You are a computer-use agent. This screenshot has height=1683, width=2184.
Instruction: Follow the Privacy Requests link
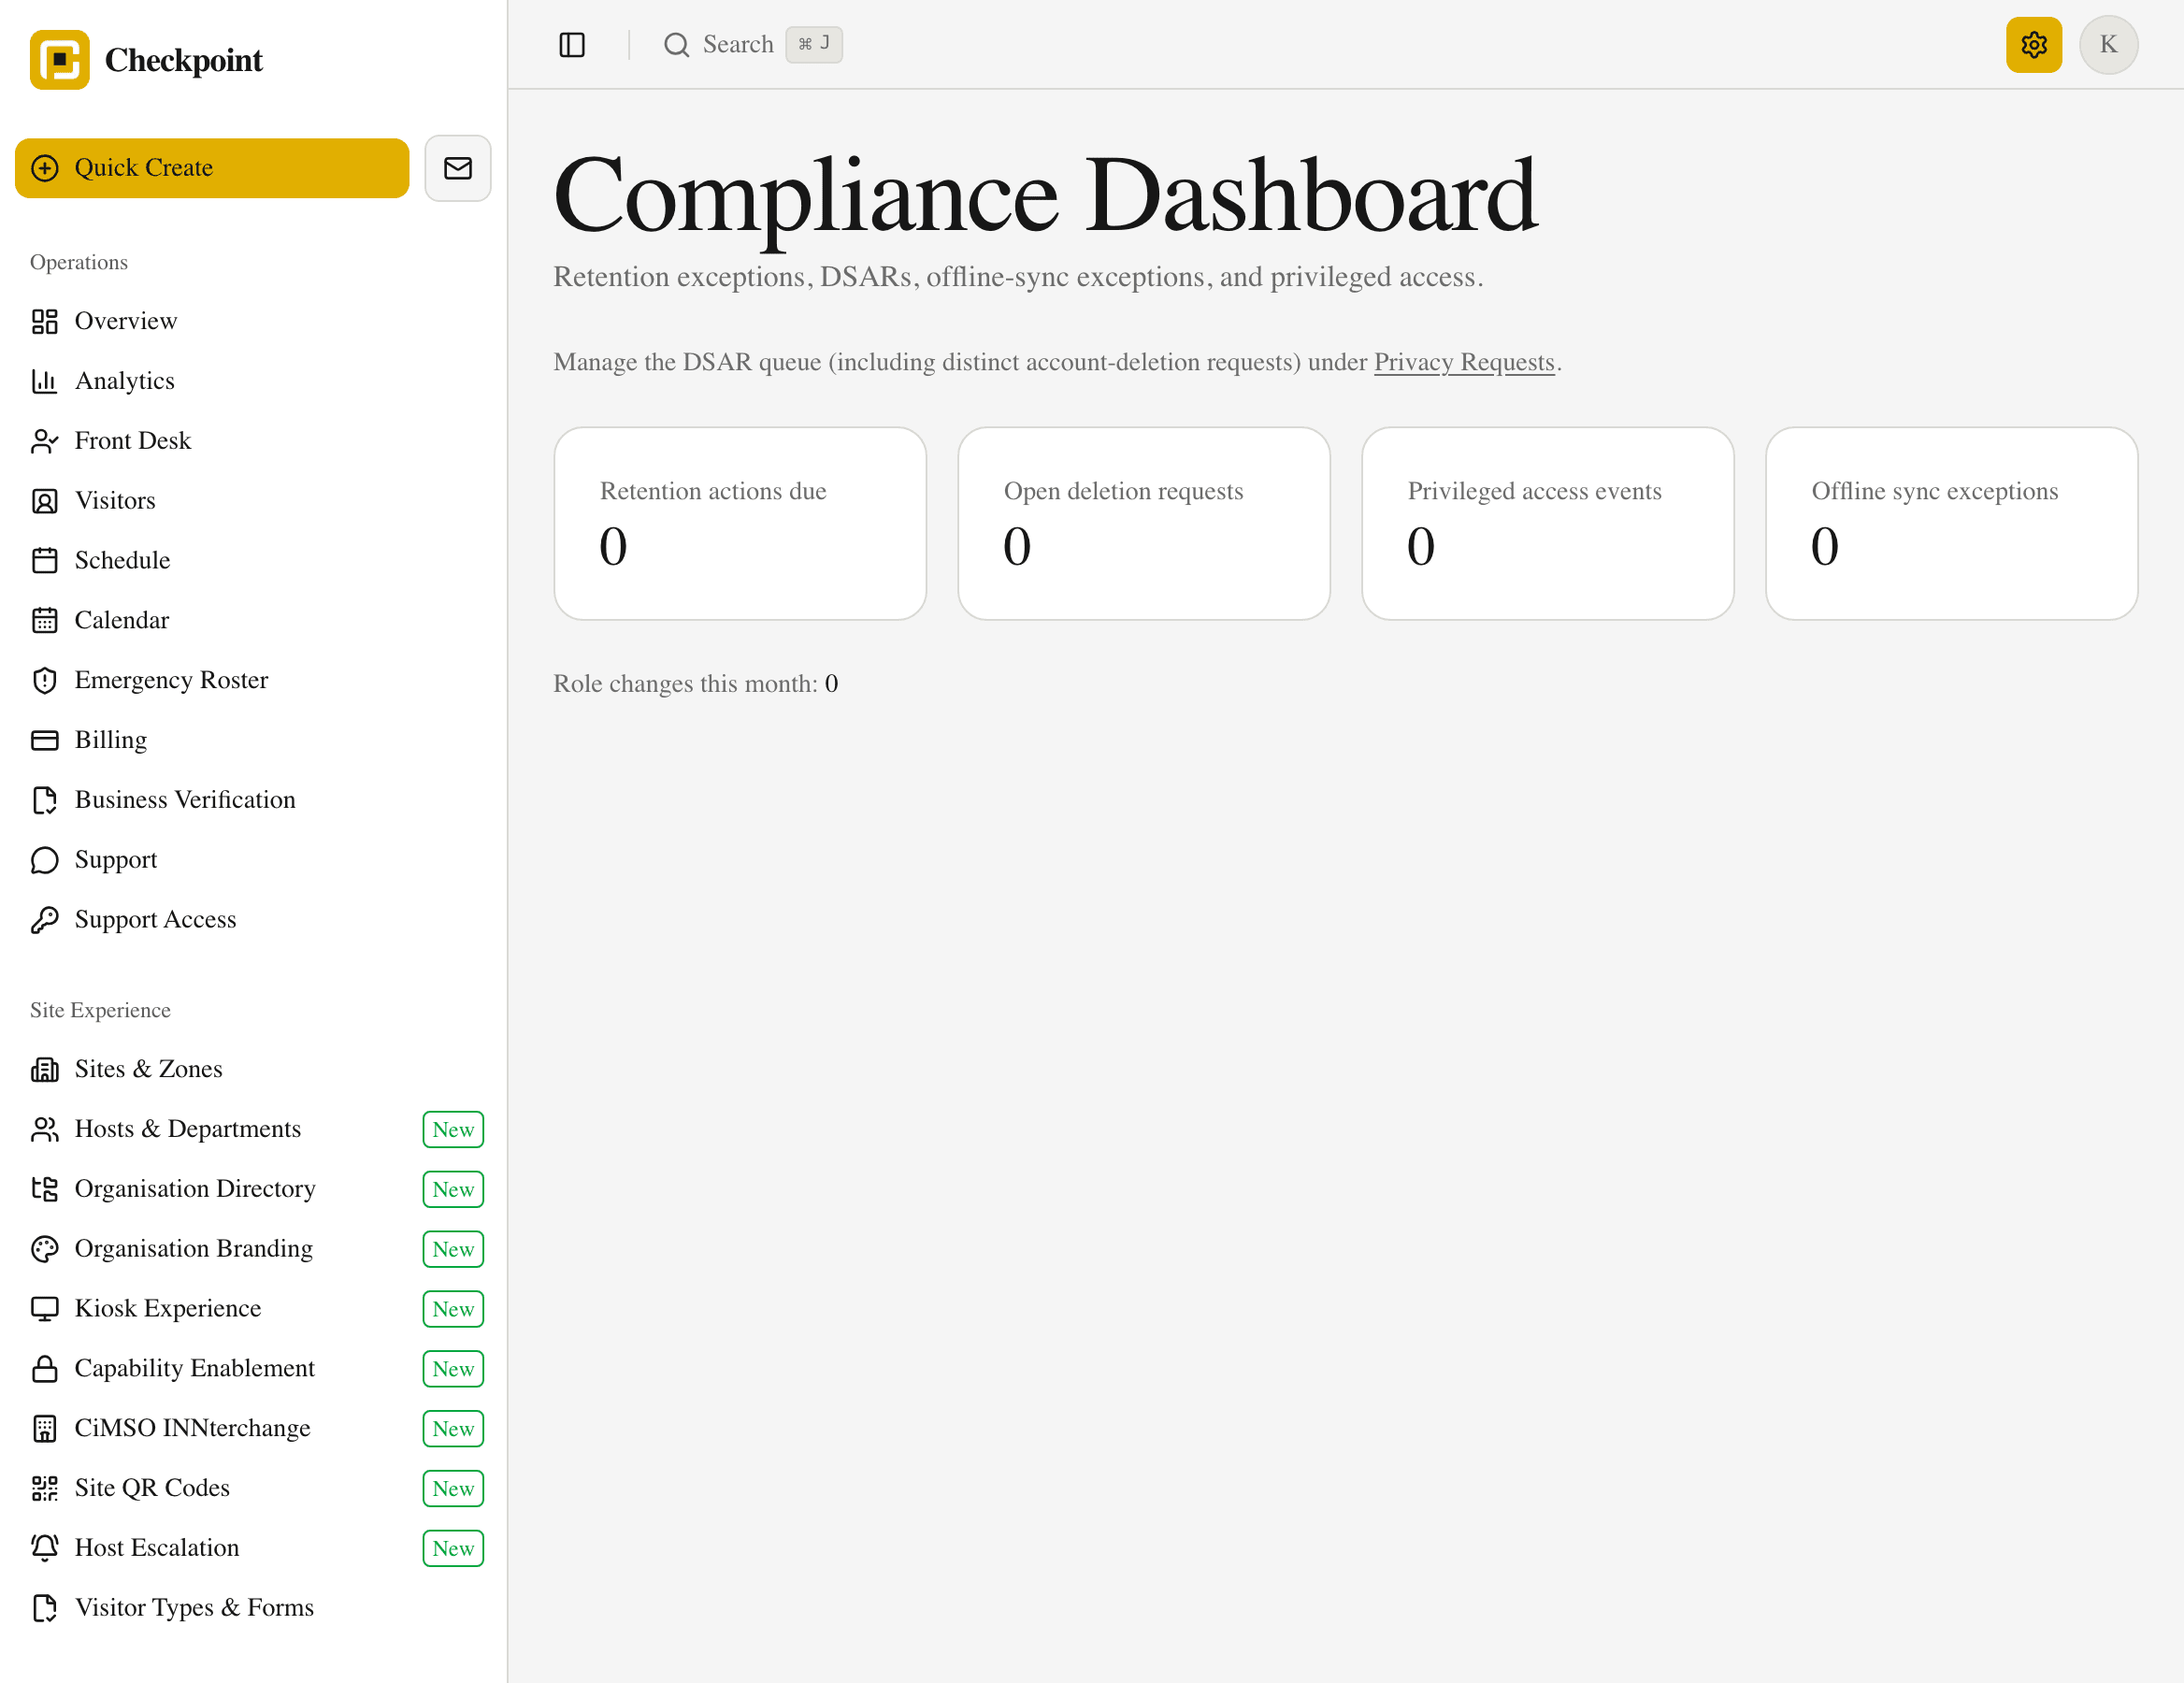click(1464, 362)
